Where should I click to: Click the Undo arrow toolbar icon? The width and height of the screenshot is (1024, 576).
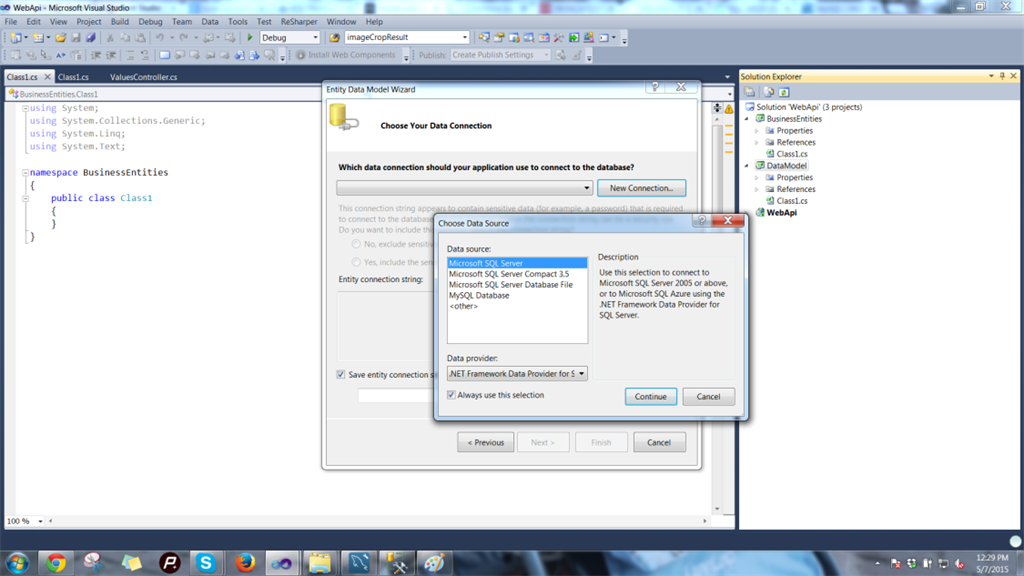tap(159, 38)
